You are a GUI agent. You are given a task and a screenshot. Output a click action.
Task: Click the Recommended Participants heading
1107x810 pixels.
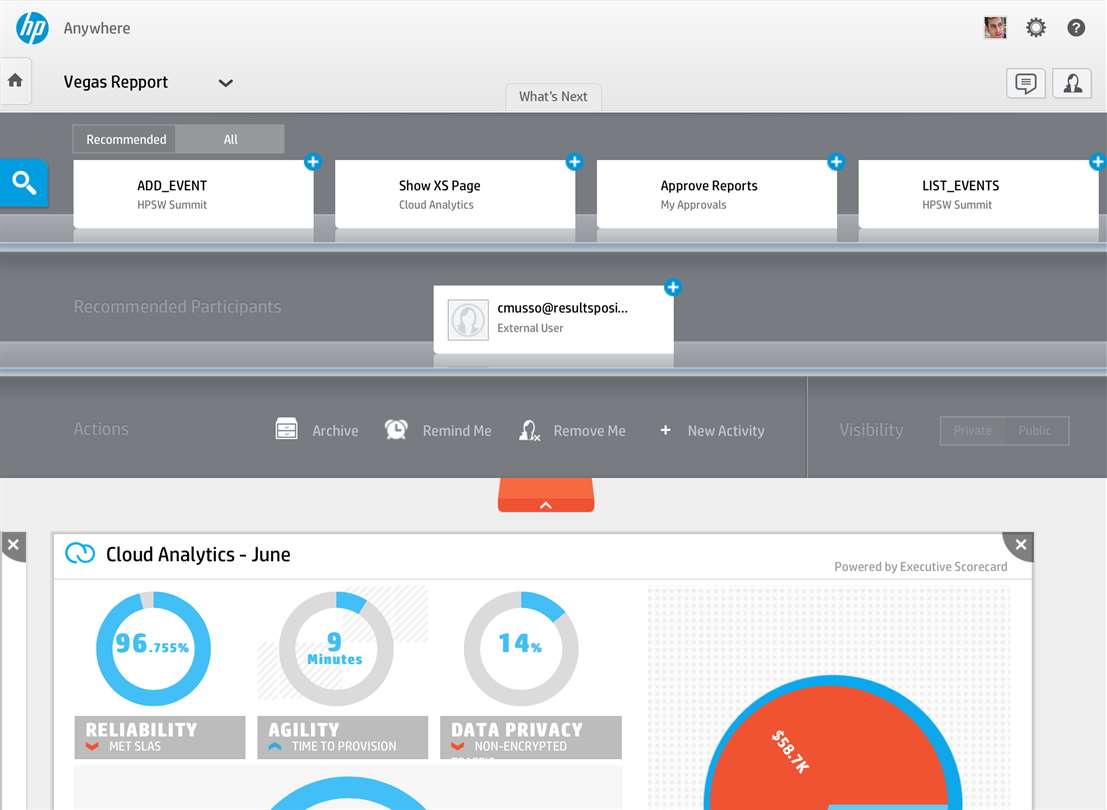[x=177, y=306]
